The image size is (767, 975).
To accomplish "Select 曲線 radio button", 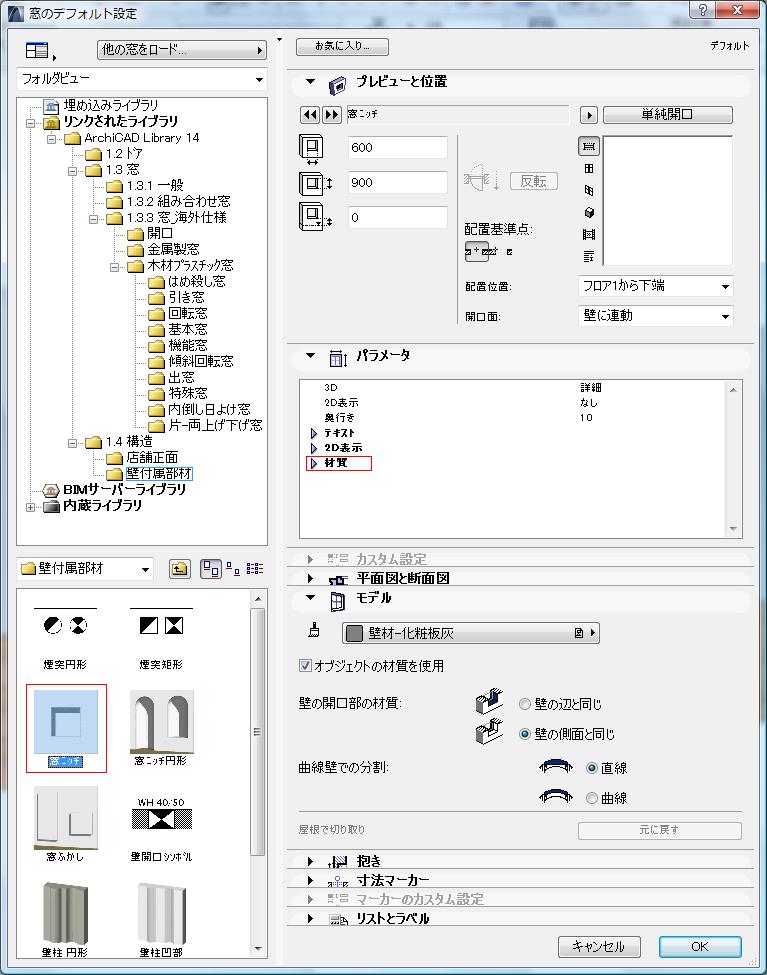I will [592, 798].
